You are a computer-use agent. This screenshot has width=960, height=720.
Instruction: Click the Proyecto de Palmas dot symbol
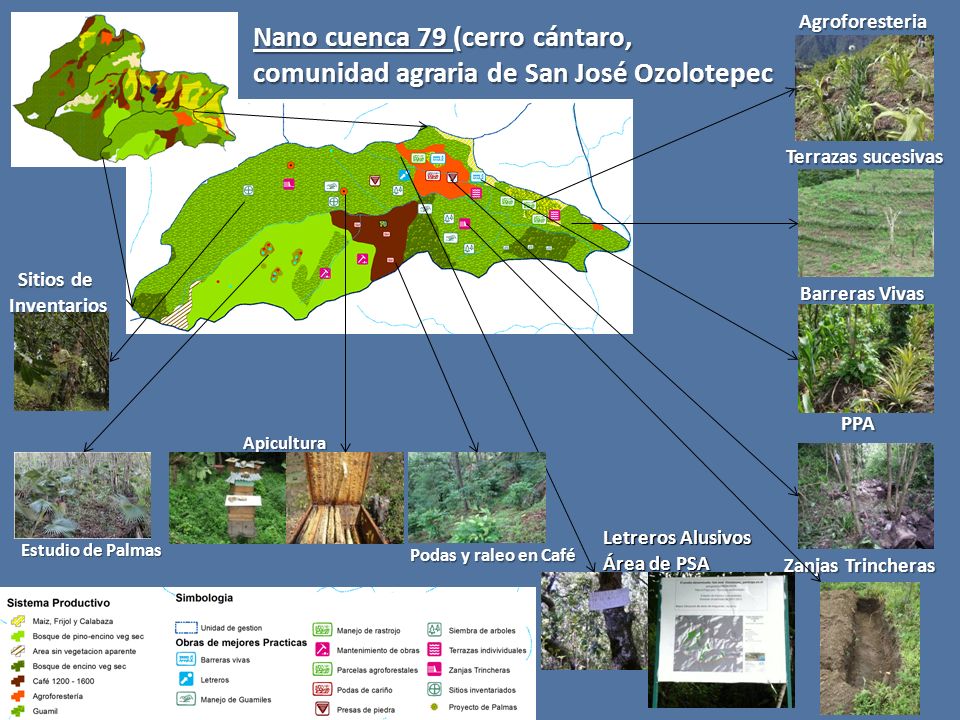coord(434,707)
